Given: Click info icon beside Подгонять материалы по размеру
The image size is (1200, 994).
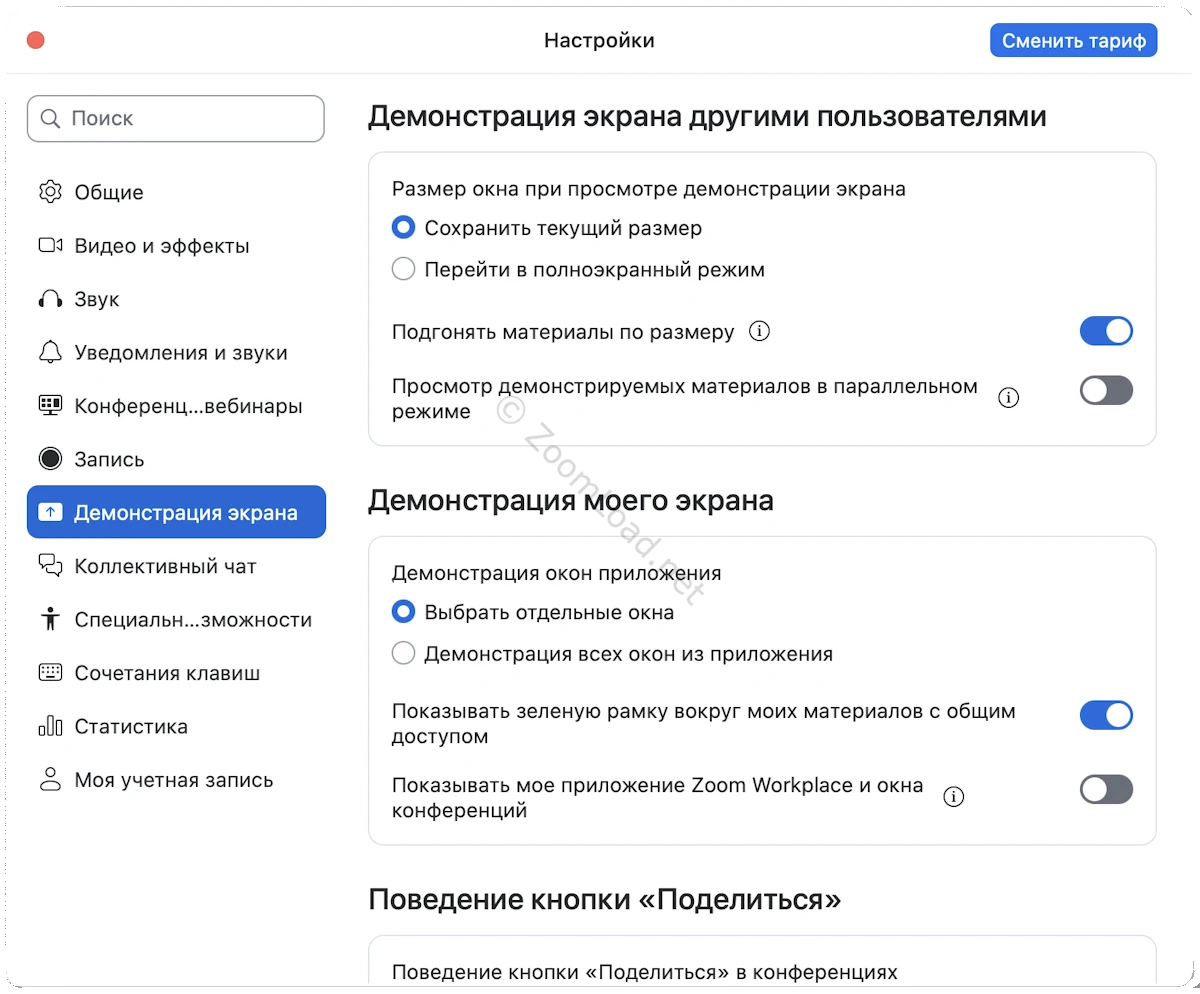Looking at the screenshot, I should pyautogui.click(x=760, y=331).
